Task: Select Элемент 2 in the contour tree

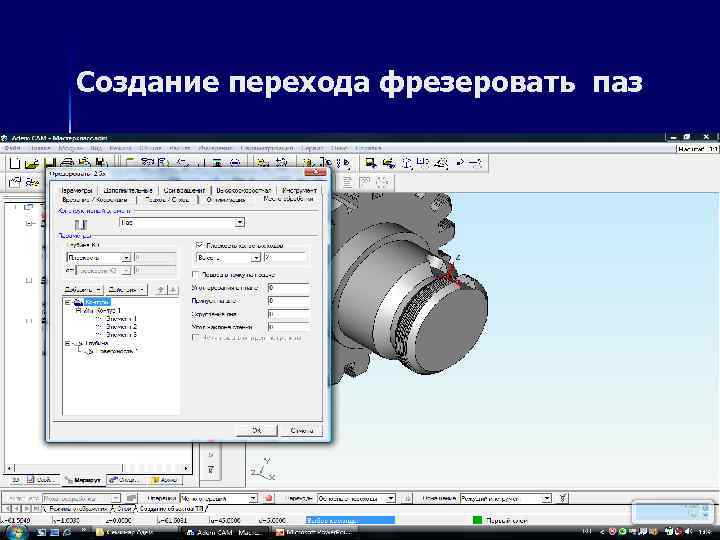Action: (x=121, y=327)
